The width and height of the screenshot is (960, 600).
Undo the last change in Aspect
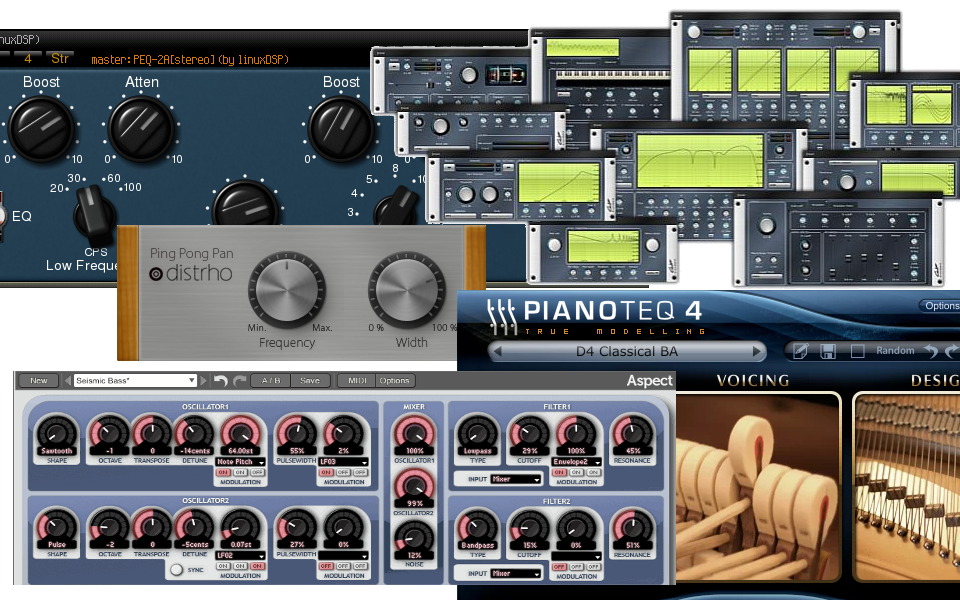(x=220, y=381)
